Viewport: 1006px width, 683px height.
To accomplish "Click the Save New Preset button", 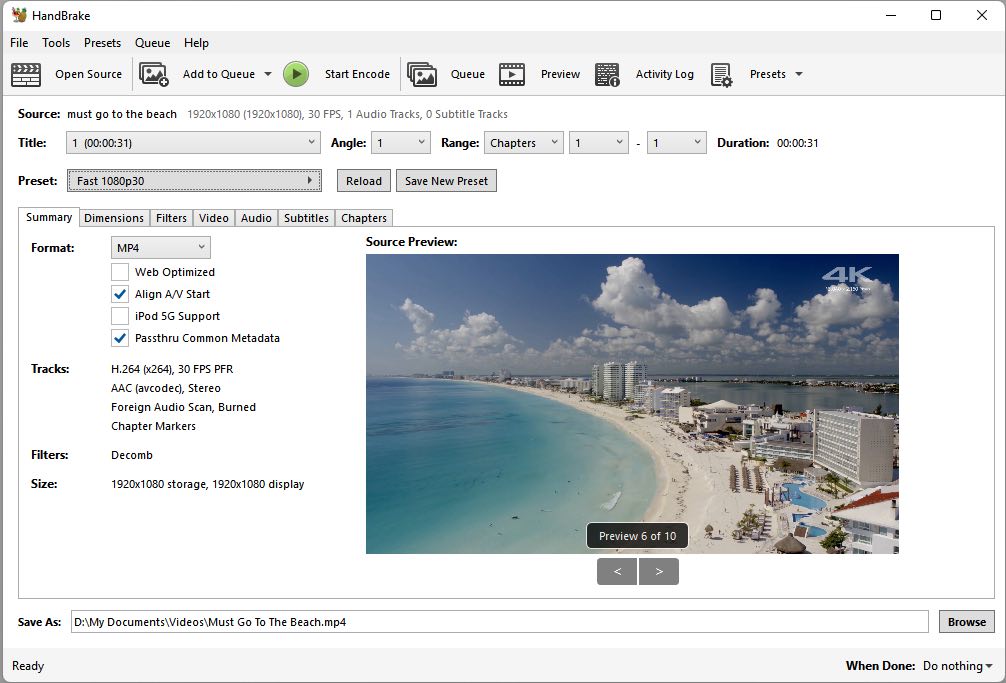I will click(446, 180).
